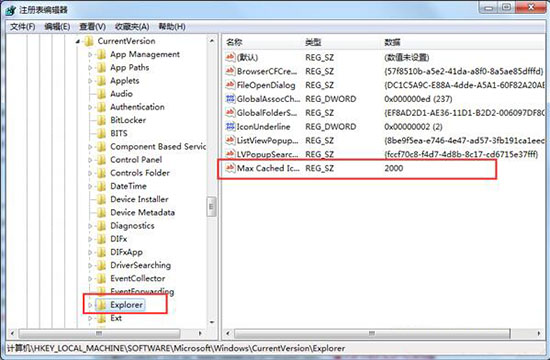Expand the Applets key arrow

(x=90, y=81)
